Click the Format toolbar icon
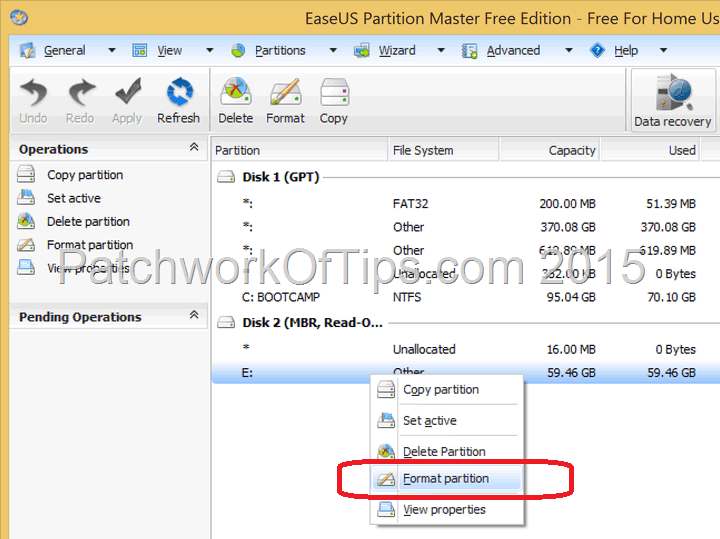Image resolution: width=720 pixels, height=539 pixels. pos(285,92)
